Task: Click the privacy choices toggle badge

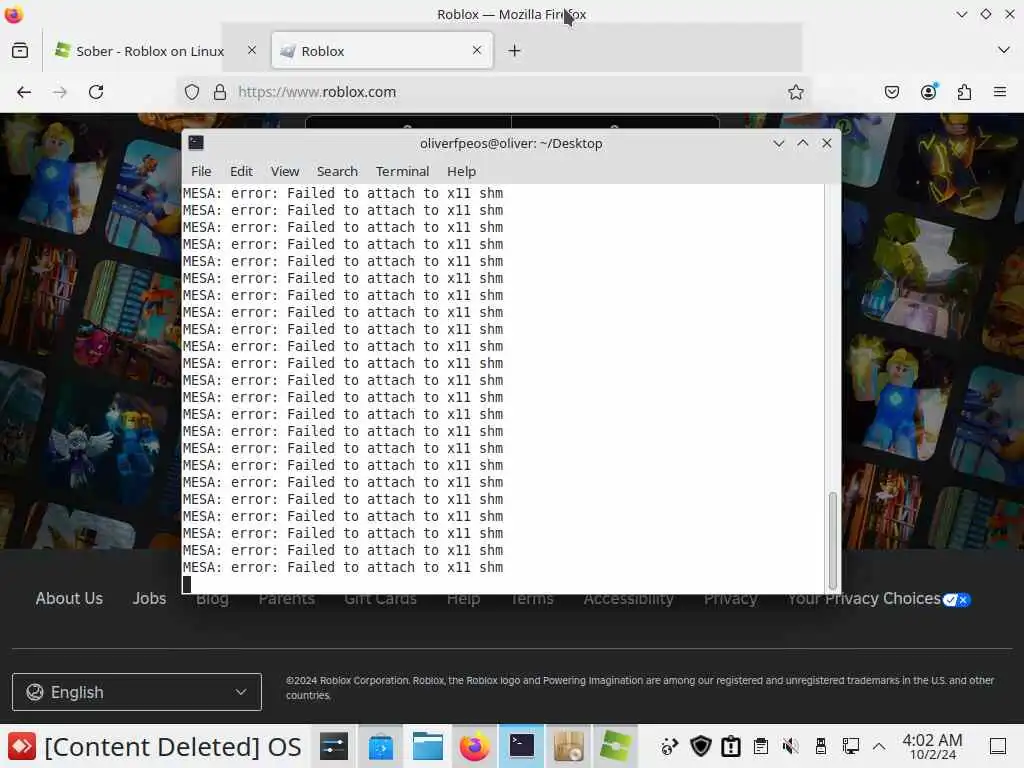Action: tap(957, 600)
